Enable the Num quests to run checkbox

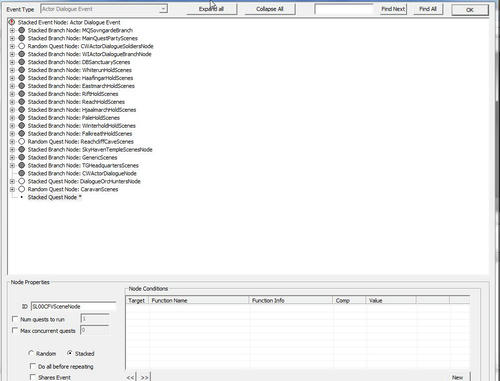point(15,319)
